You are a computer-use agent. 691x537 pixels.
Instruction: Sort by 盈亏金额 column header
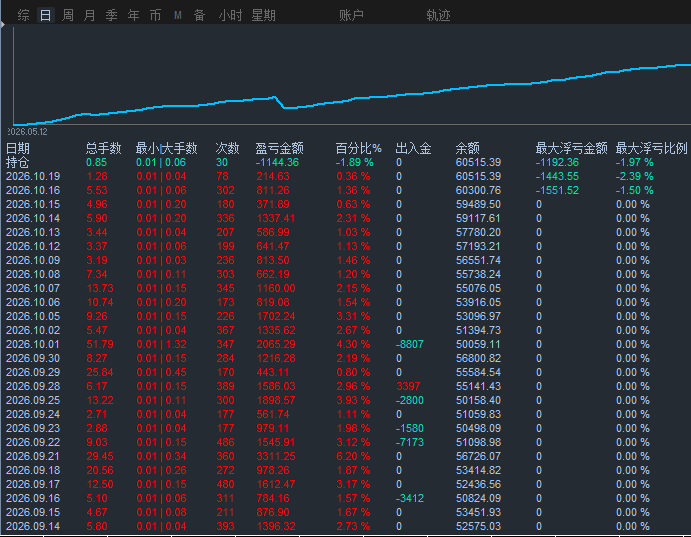click(279, 148)
